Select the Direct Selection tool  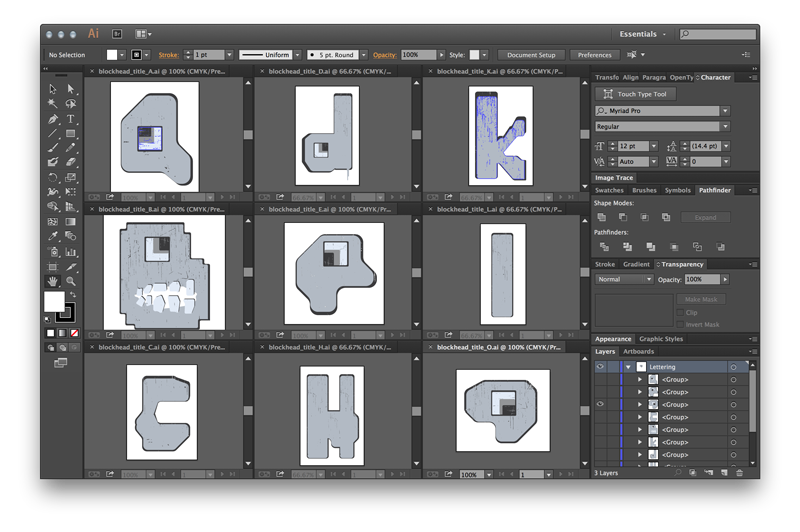click(x=71, y=89)
